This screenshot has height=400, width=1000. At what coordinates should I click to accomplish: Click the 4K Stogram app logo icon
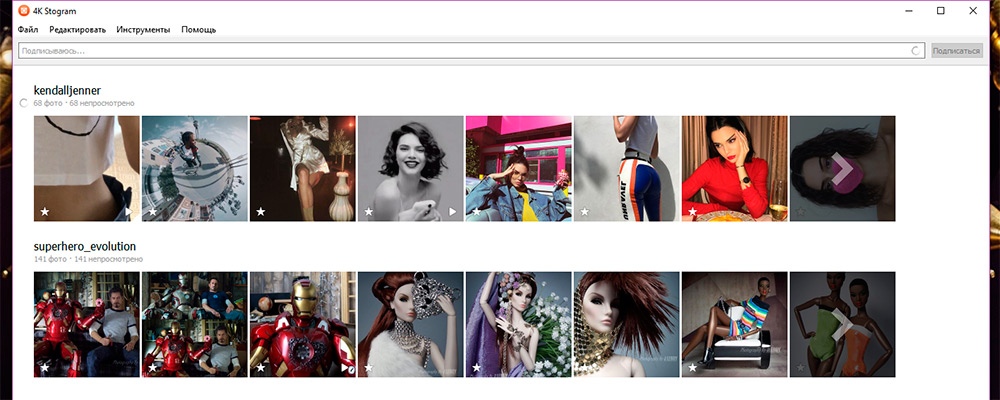24,11
